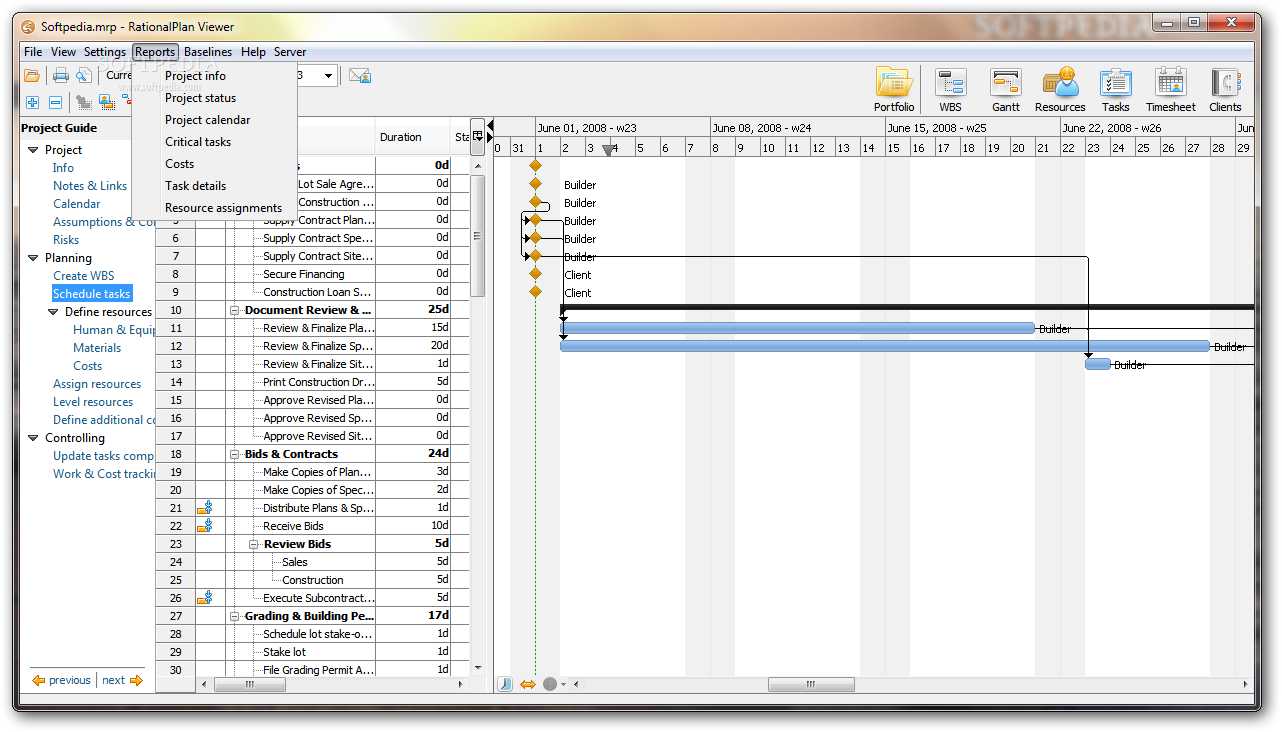
Task: Open the View menu
Action: point(63,52)
